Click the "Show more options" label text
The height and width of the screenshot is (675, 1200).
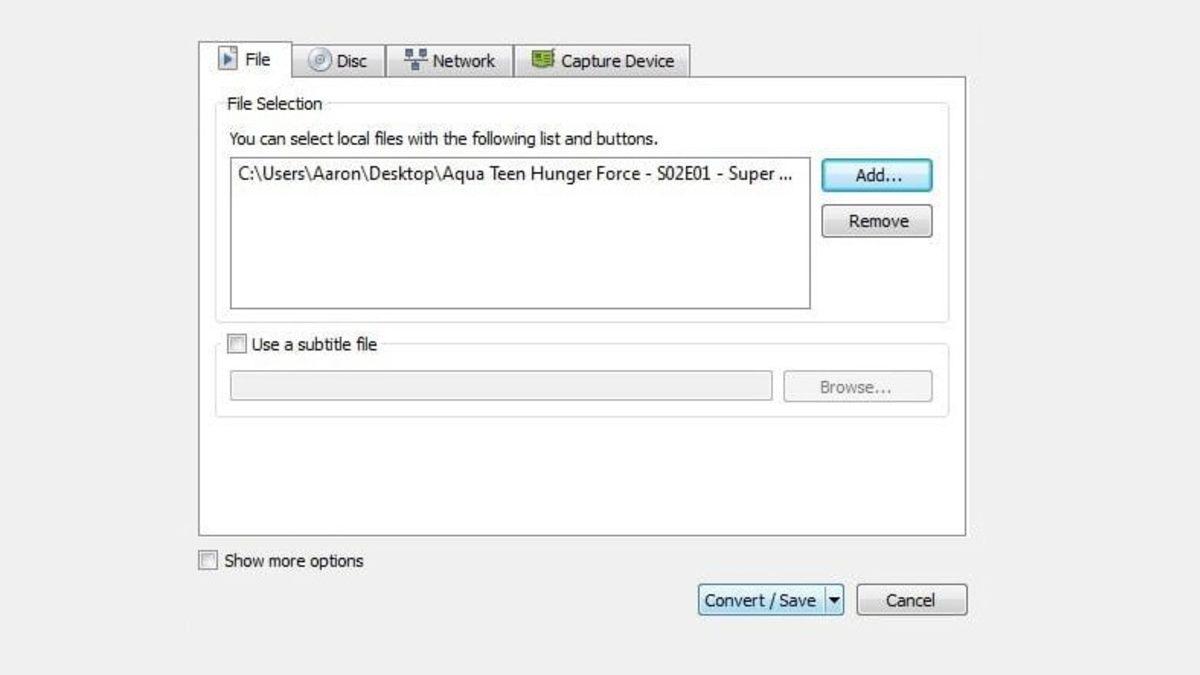pyautogui.click(x=294, y=561)
